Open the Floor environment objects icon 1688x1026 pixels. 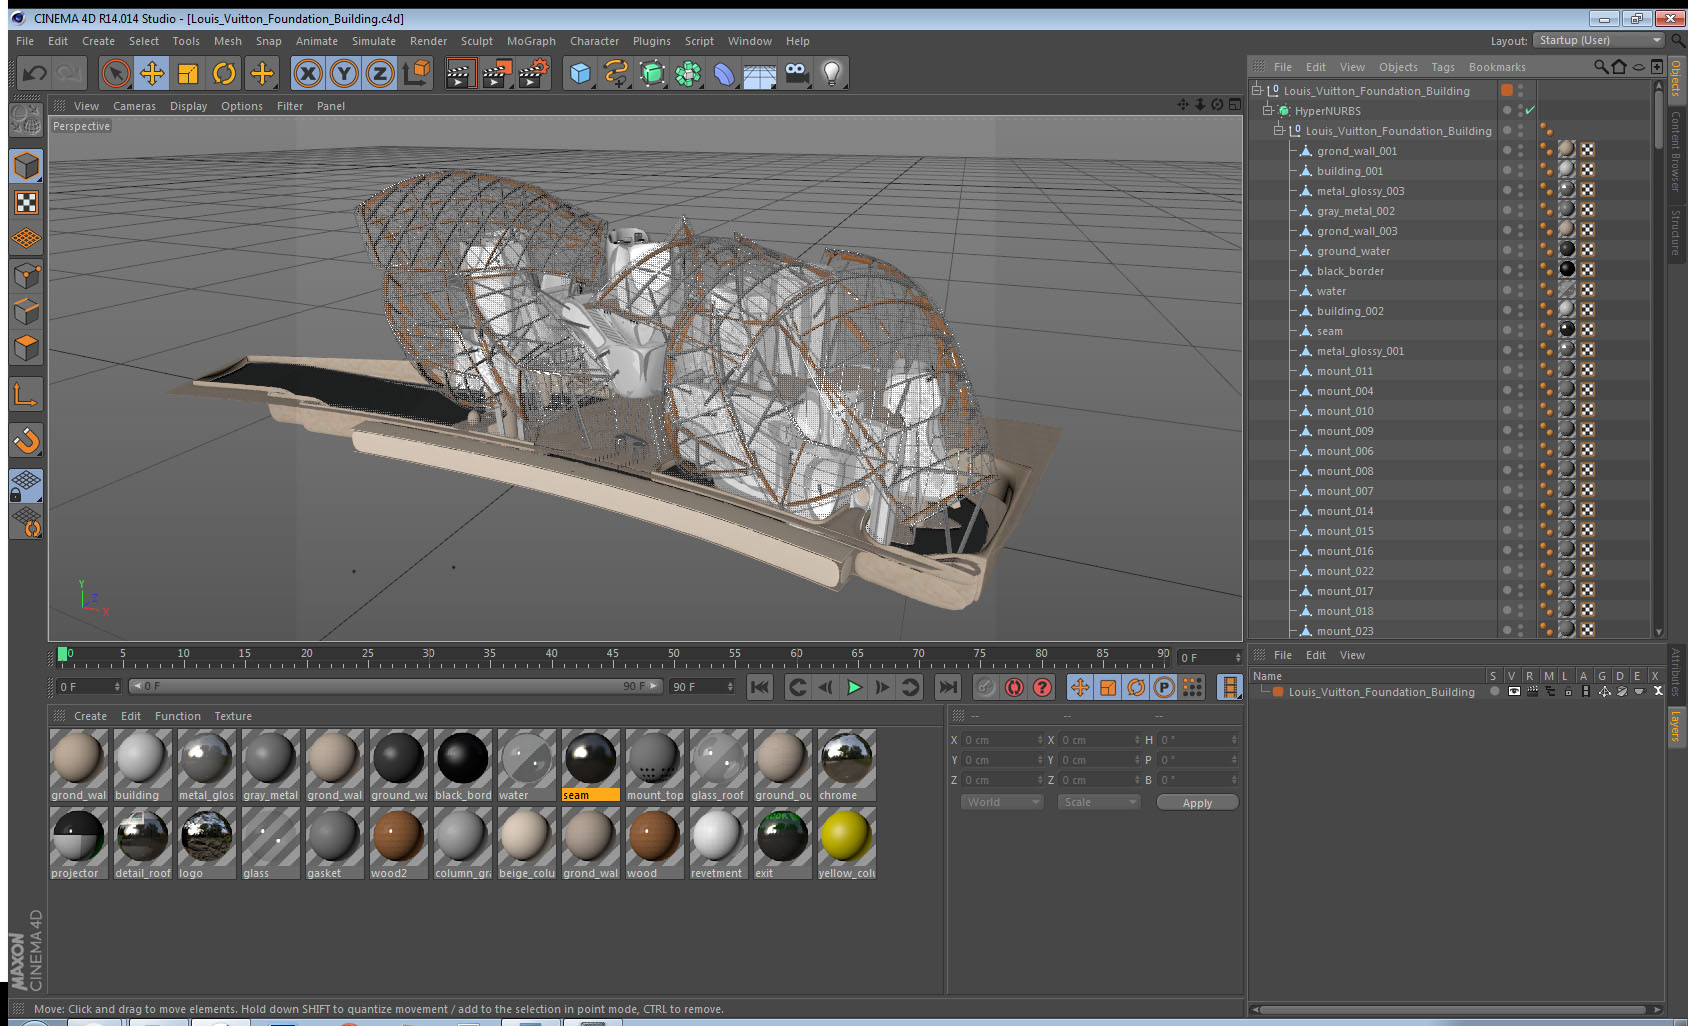(x=760, y=73)
